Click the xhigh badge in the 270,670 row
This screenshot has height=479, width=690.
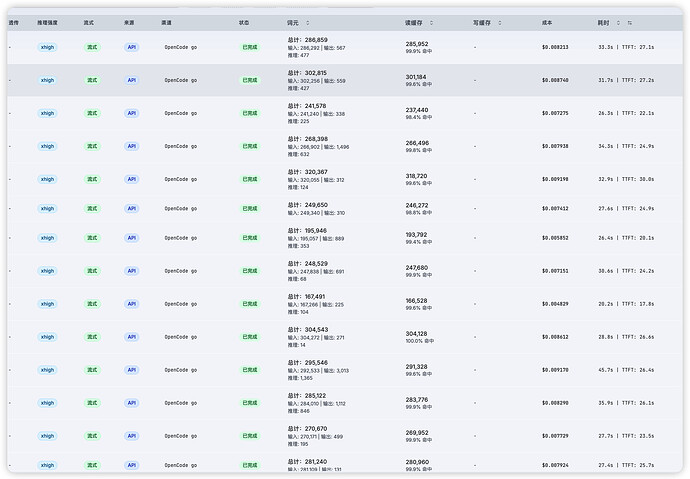[47, 436]
